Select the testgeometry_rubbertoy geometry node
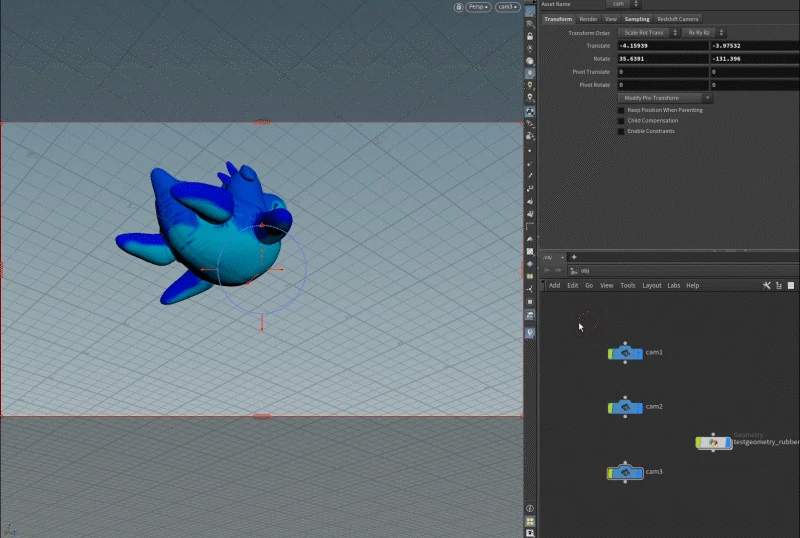Screen dimensions: 800x538 tap(713, 443)
